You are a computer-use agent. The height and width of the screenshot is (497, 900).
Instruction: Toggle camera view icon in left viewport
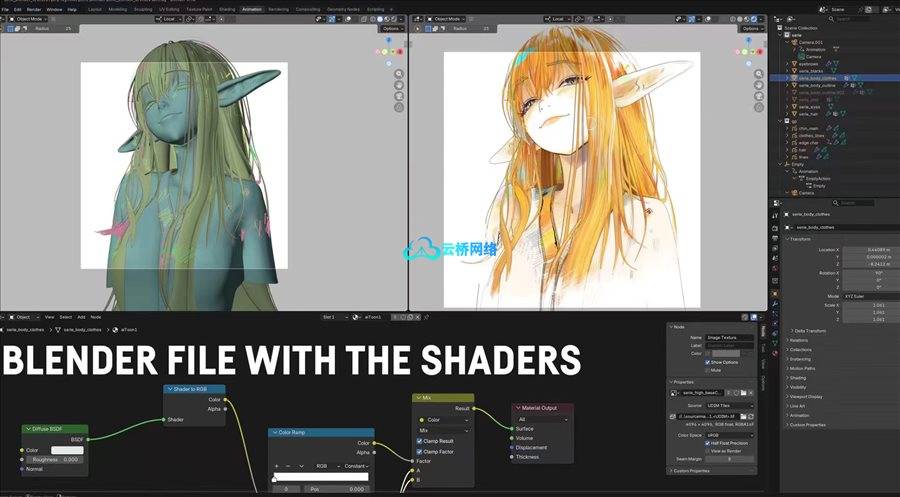(399, 96)
